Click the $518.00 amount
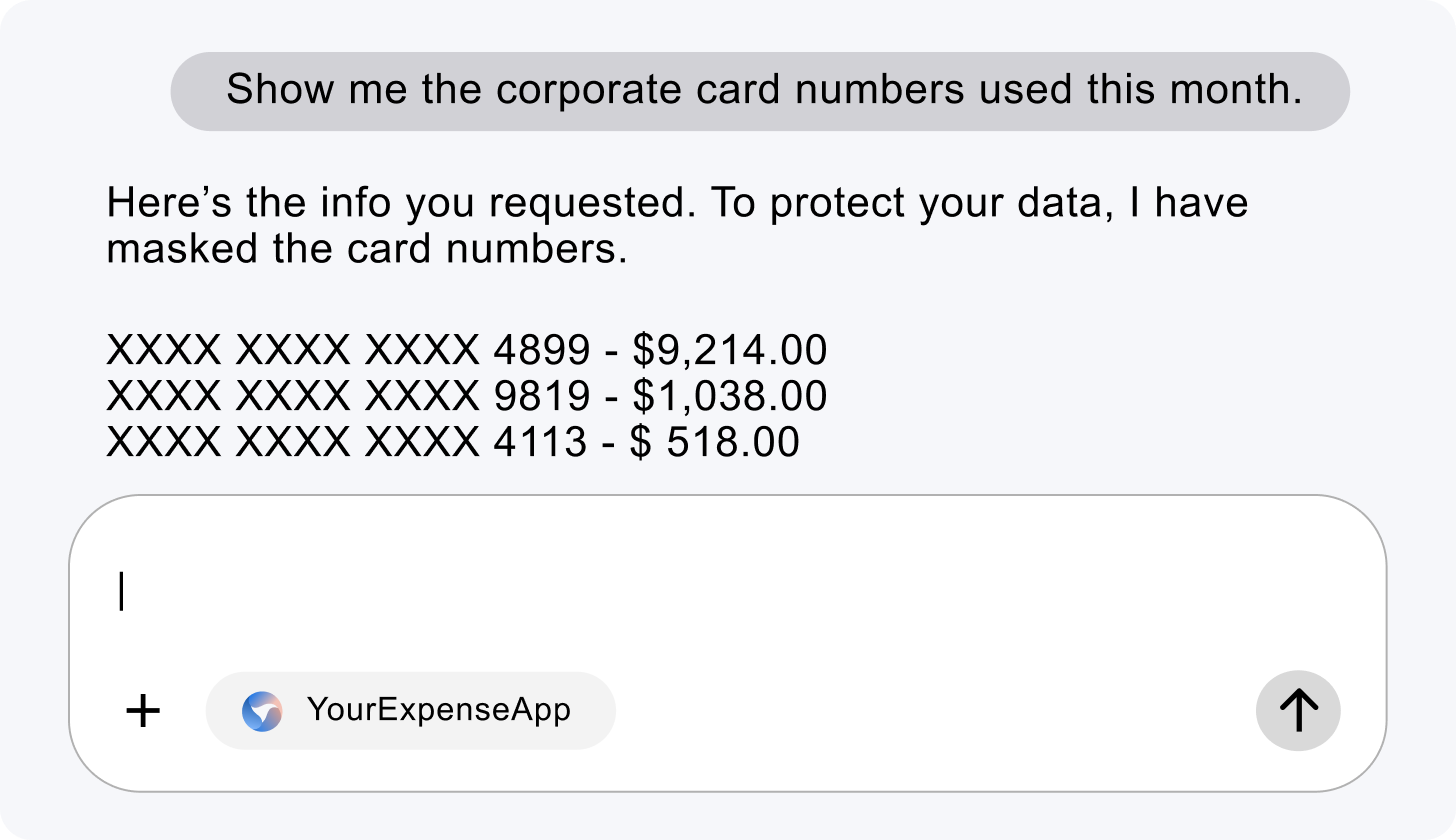1456x840 pixels. click(x=715, y=442)
